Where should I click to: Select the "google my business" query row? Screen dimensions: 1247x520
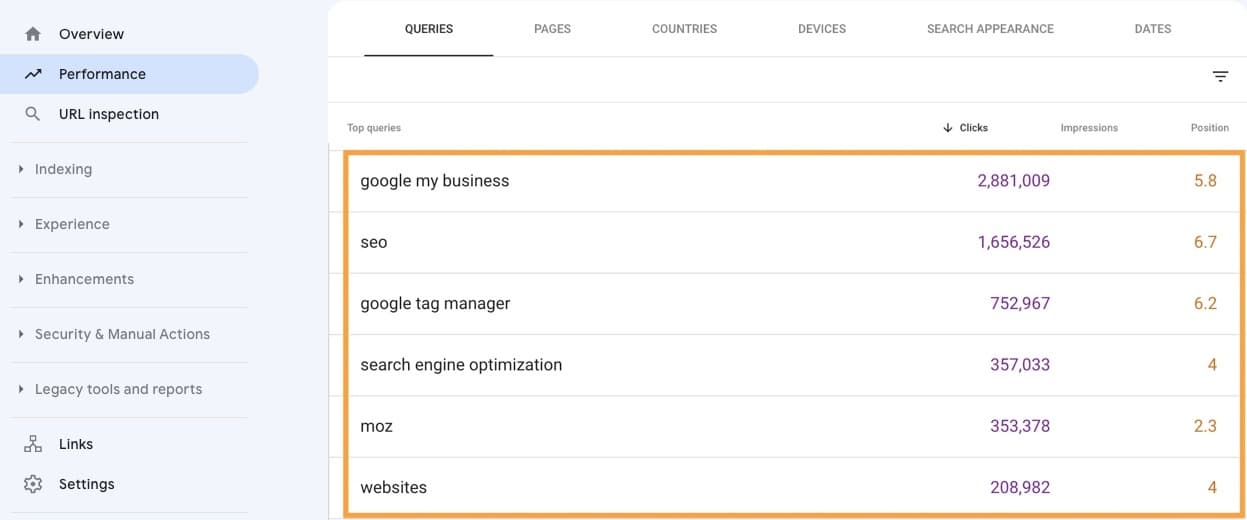click(435, 181)
